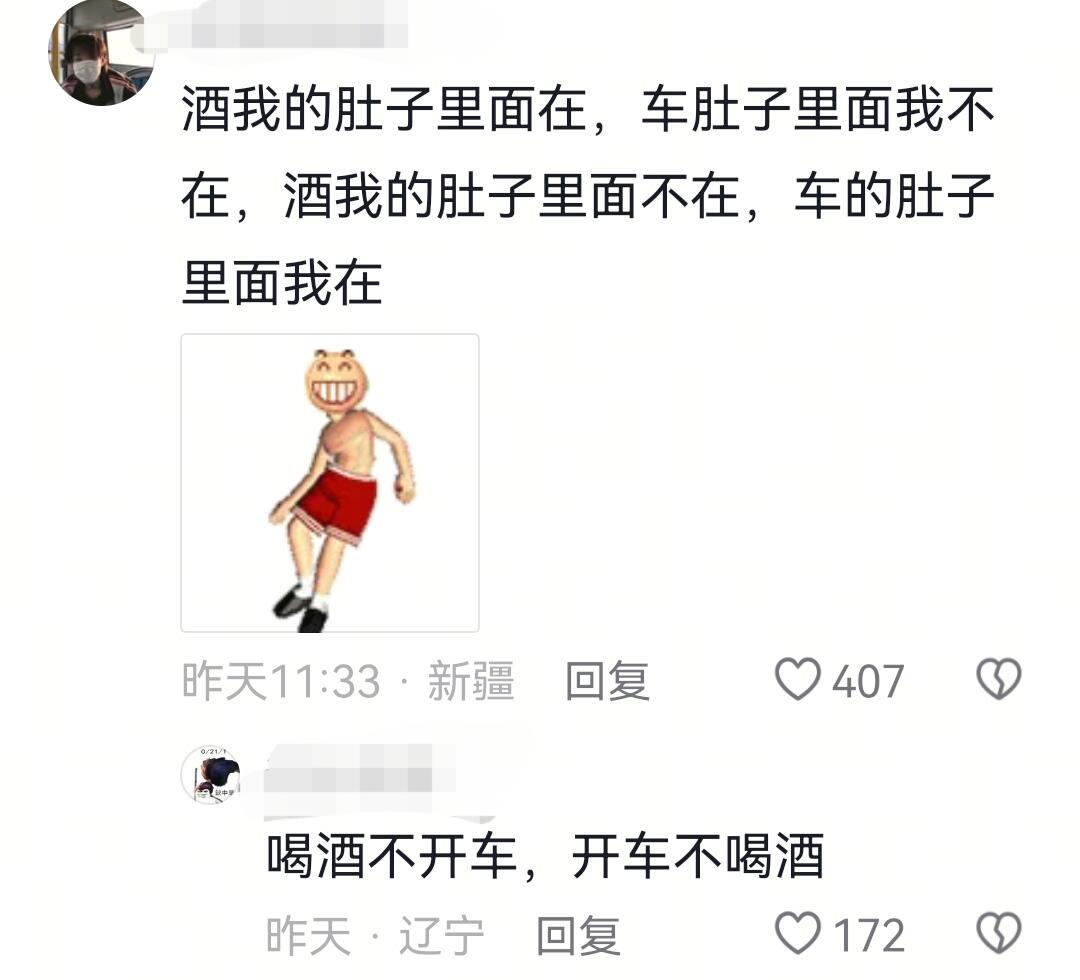
Task: Open the masked commenter's profile avatar
Action: click(101, 53)
